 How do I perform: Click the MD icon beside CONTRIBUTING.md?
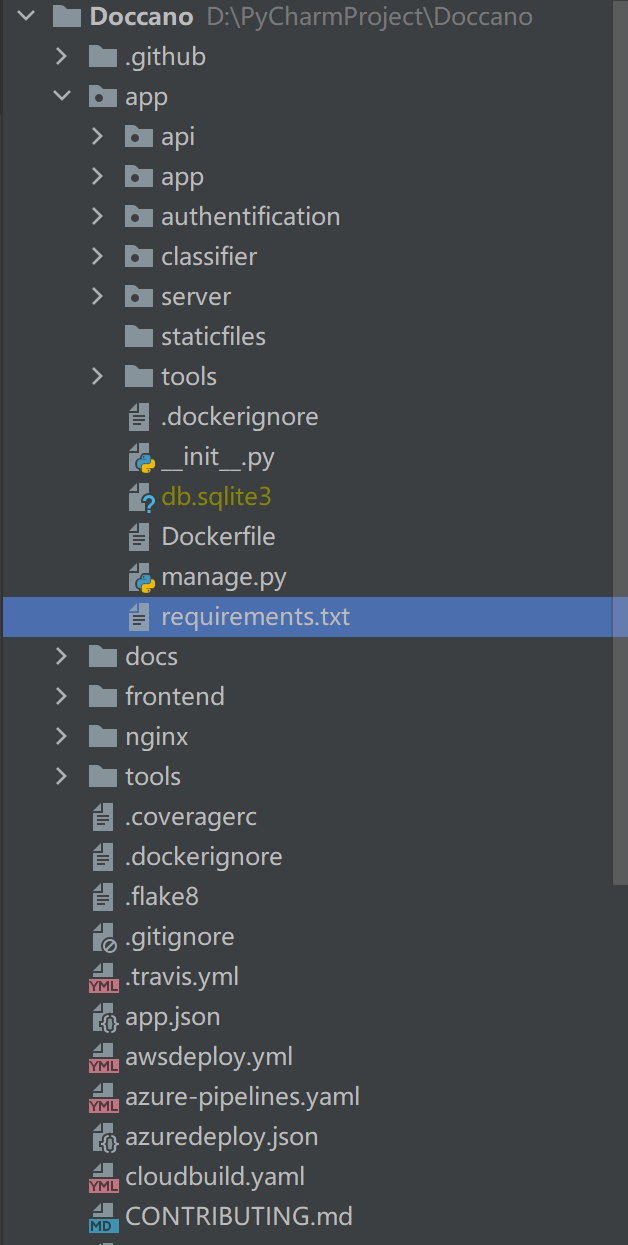pyautogui.click(x=103, y=1217)
